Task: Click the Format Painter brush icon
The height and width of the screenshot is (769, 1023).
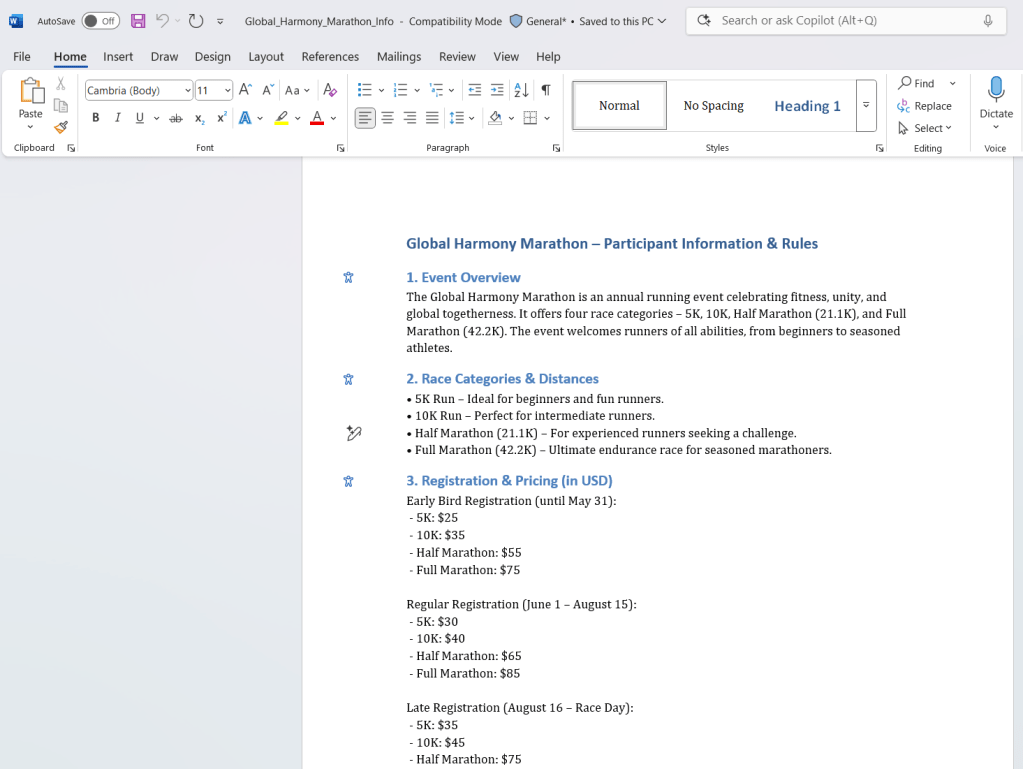Action: 61,127
